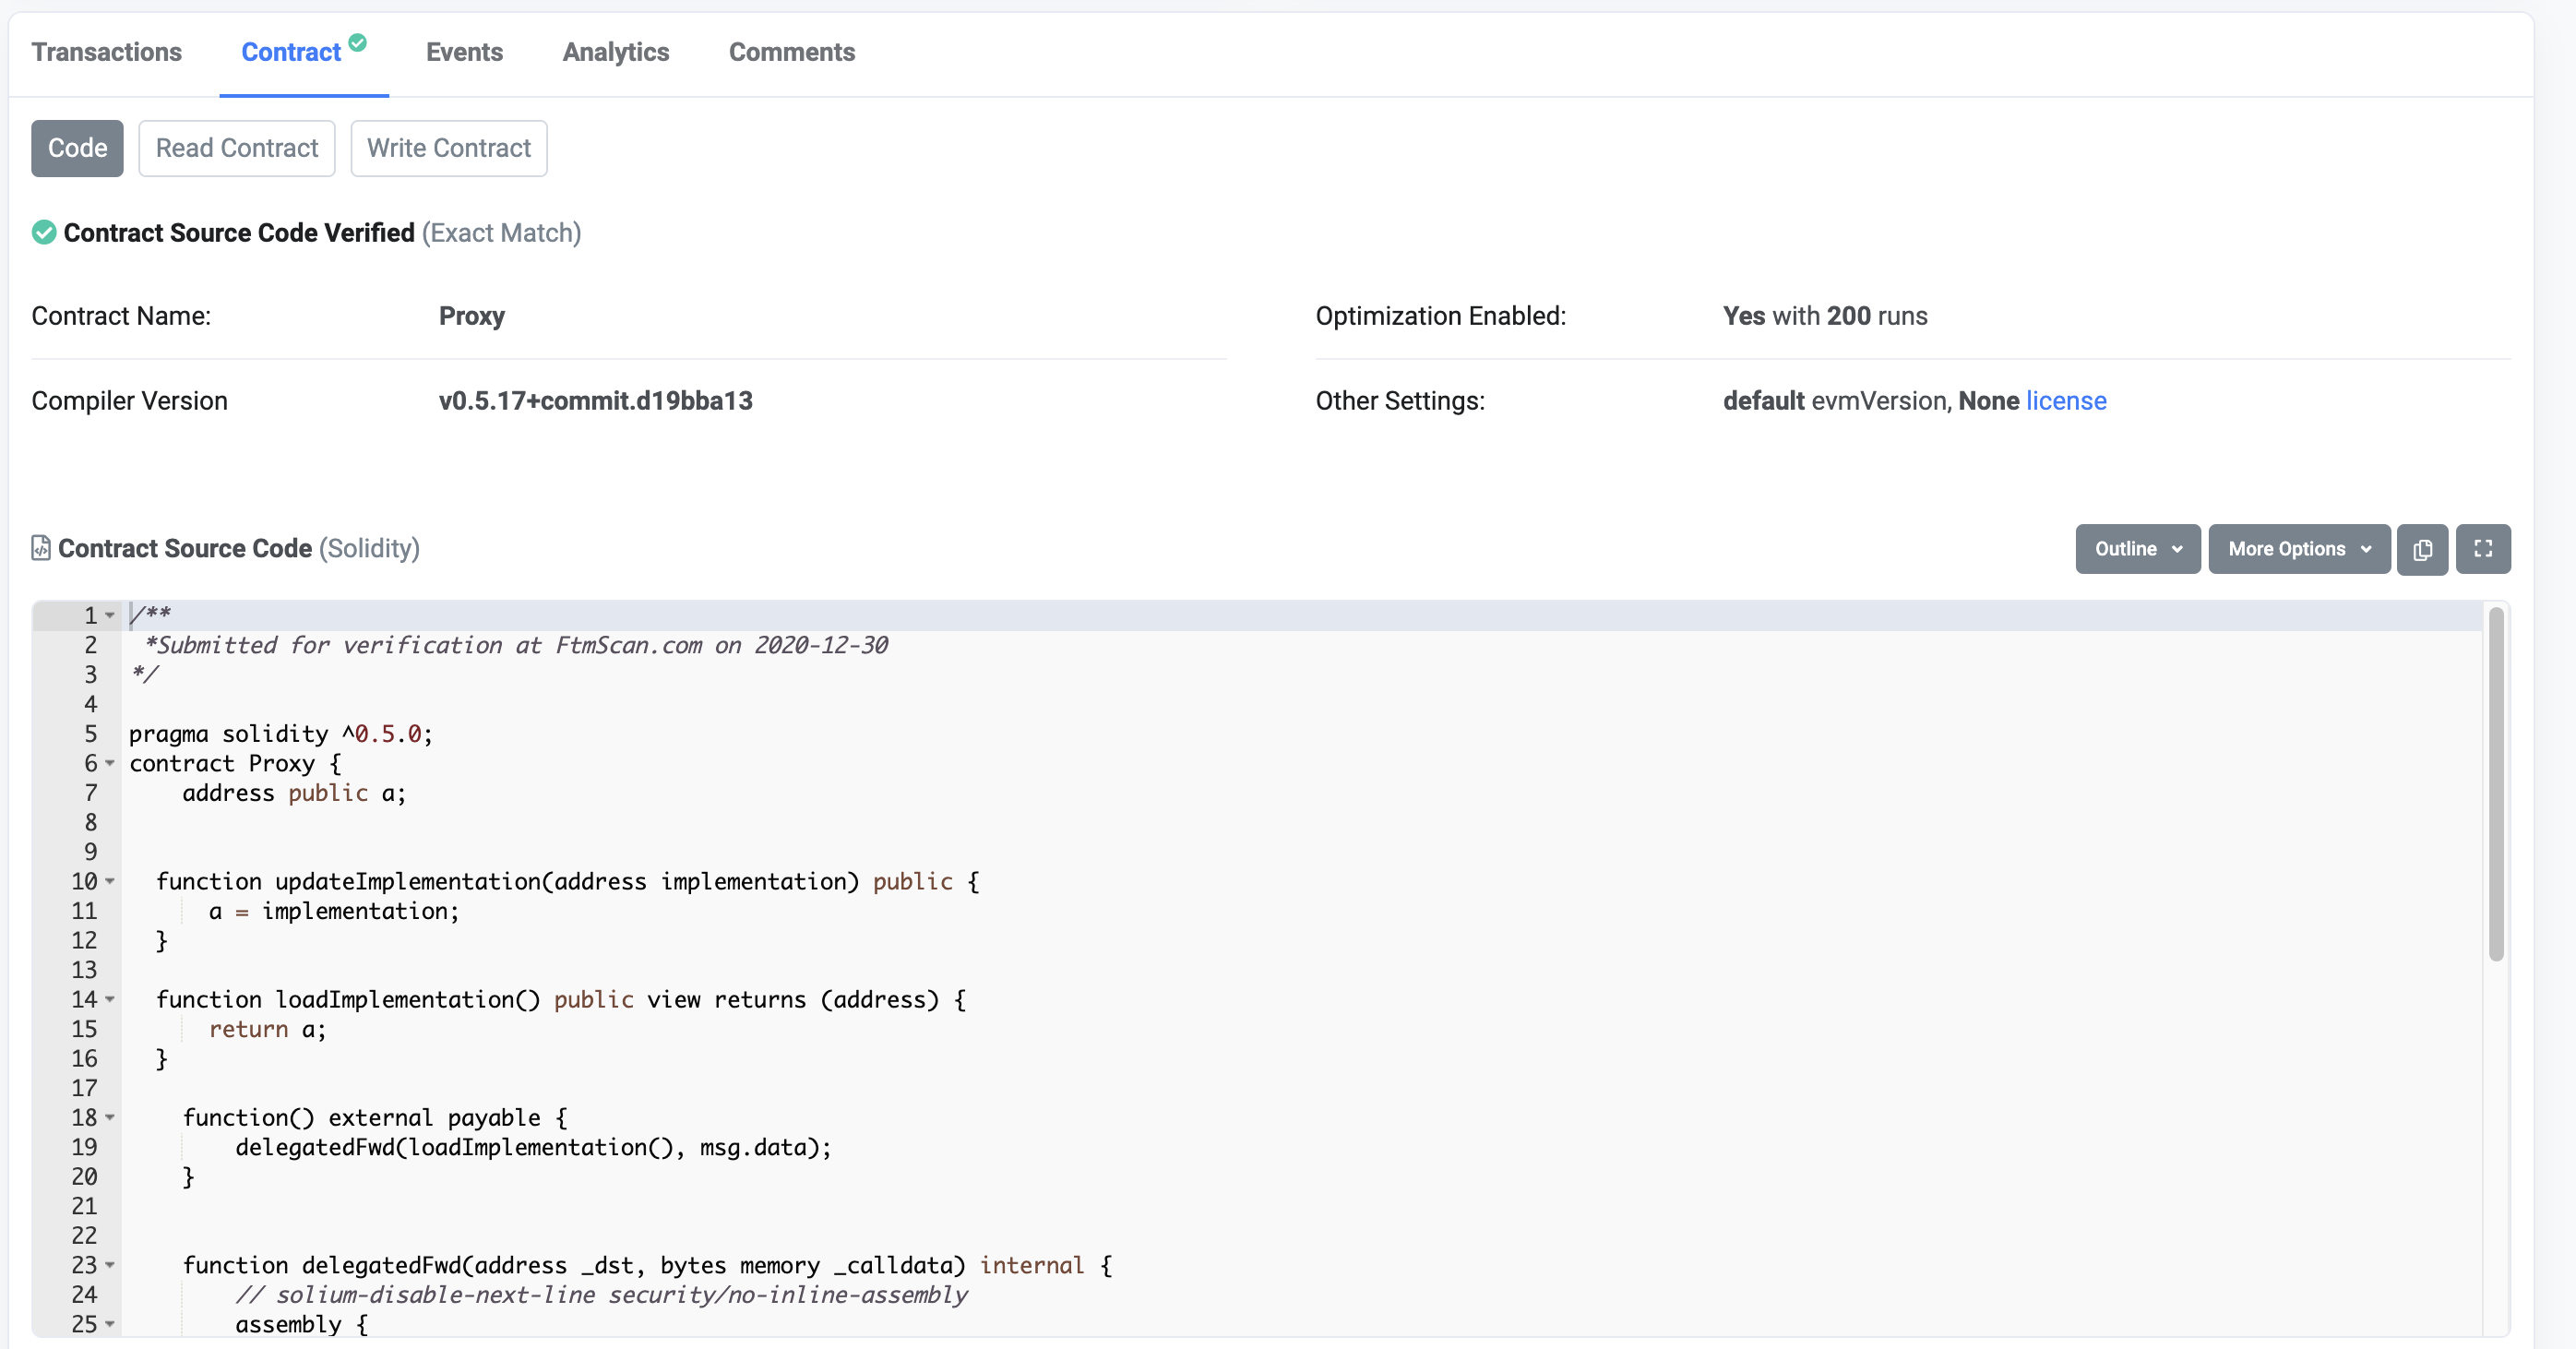Collapse the contract Proxy block at line 6
The height and width of the screenshot is (1349, 2576).
click(x=110, y=764)
